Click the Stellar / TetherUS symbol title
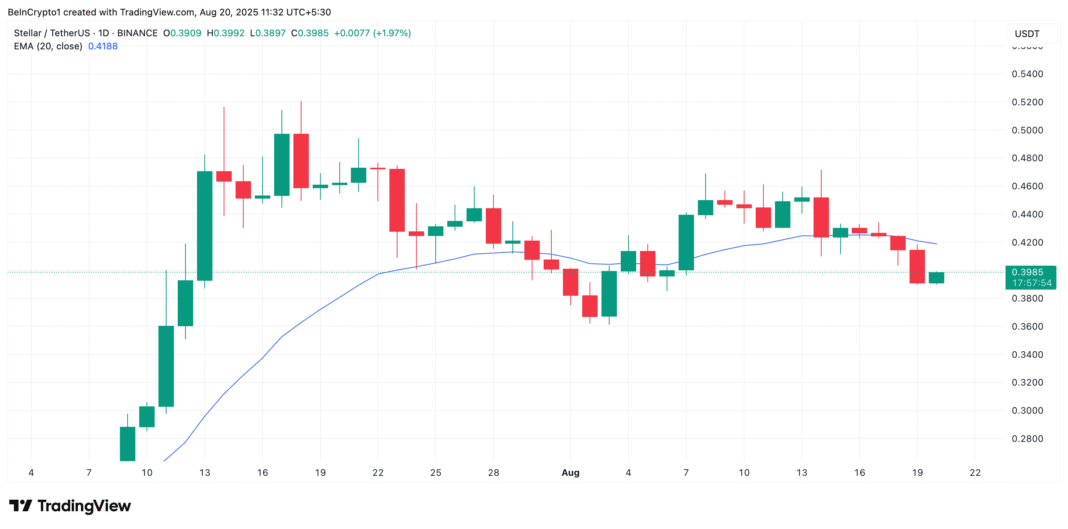The height and width of the screenshot is (529, 1068). 53,33
